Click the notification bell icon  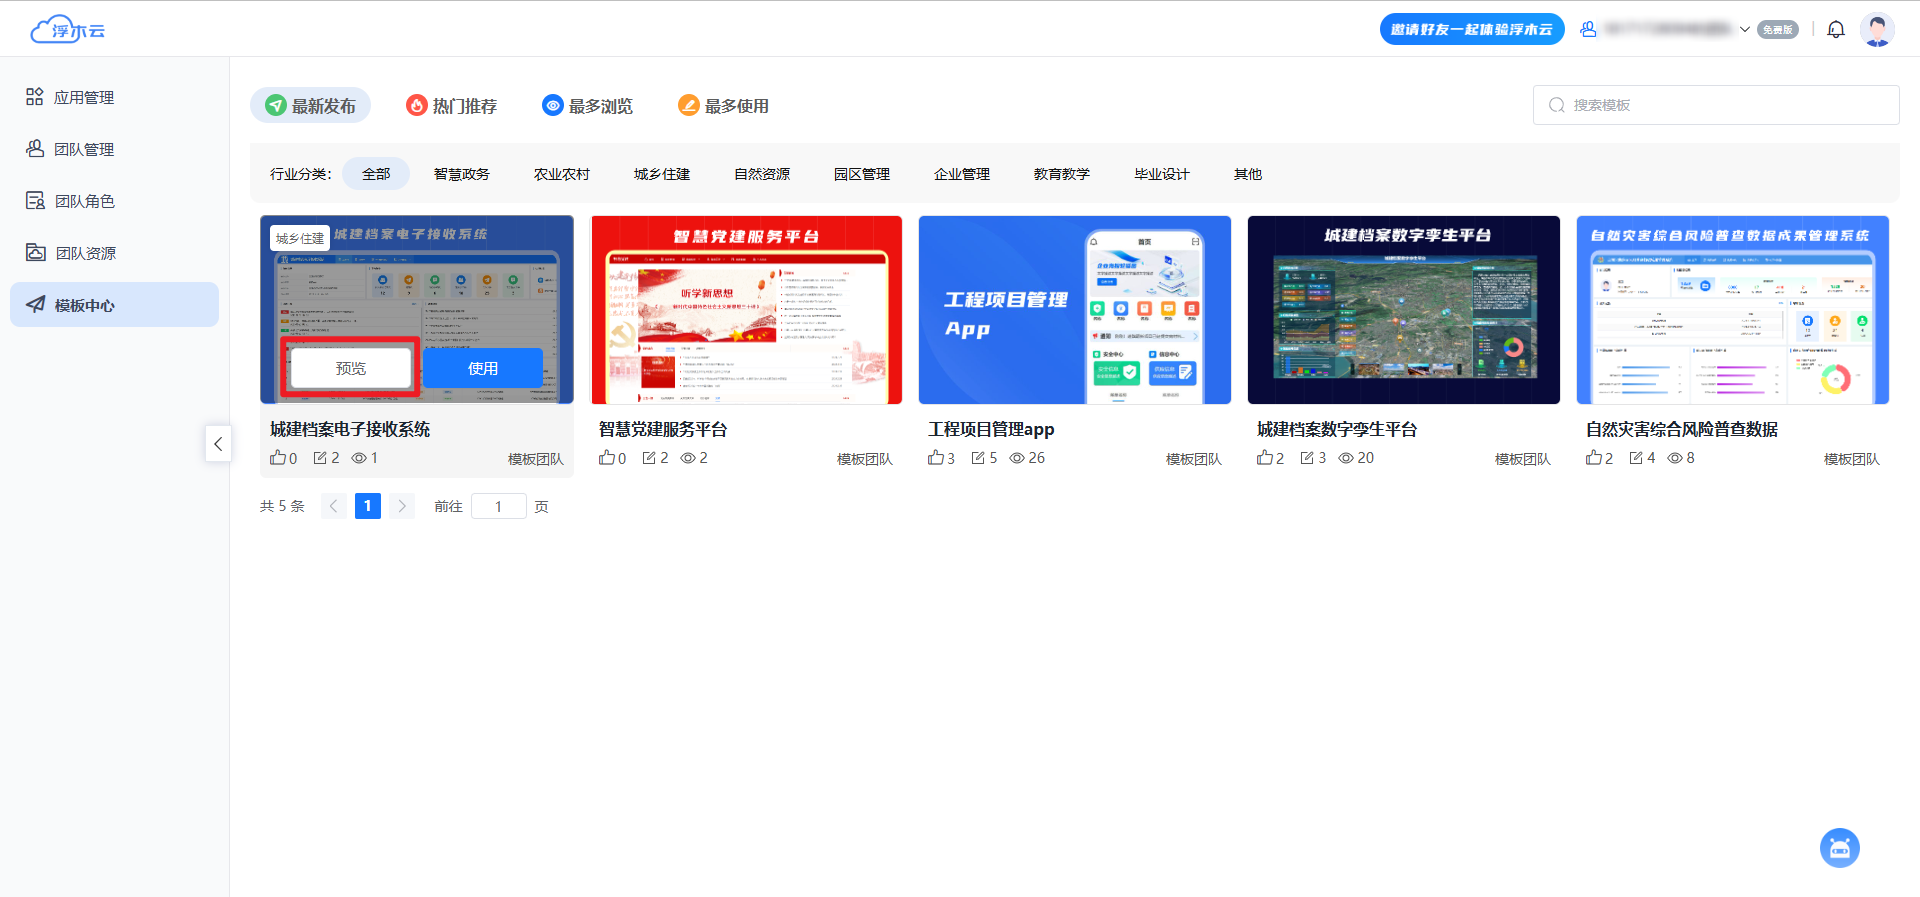pyautogui.click(x=1835, y=30)
